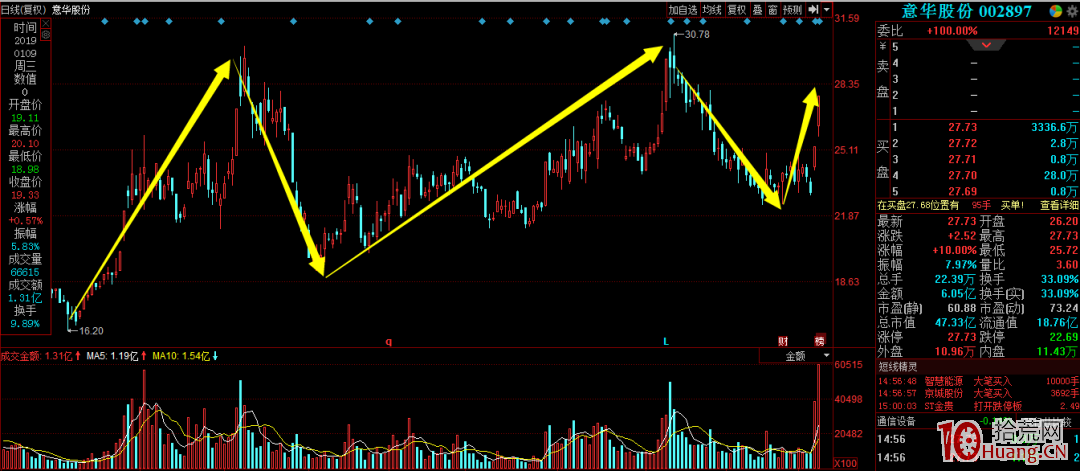
Task: Click the 开盘 26.20 value
Action: pos(1063,221)
